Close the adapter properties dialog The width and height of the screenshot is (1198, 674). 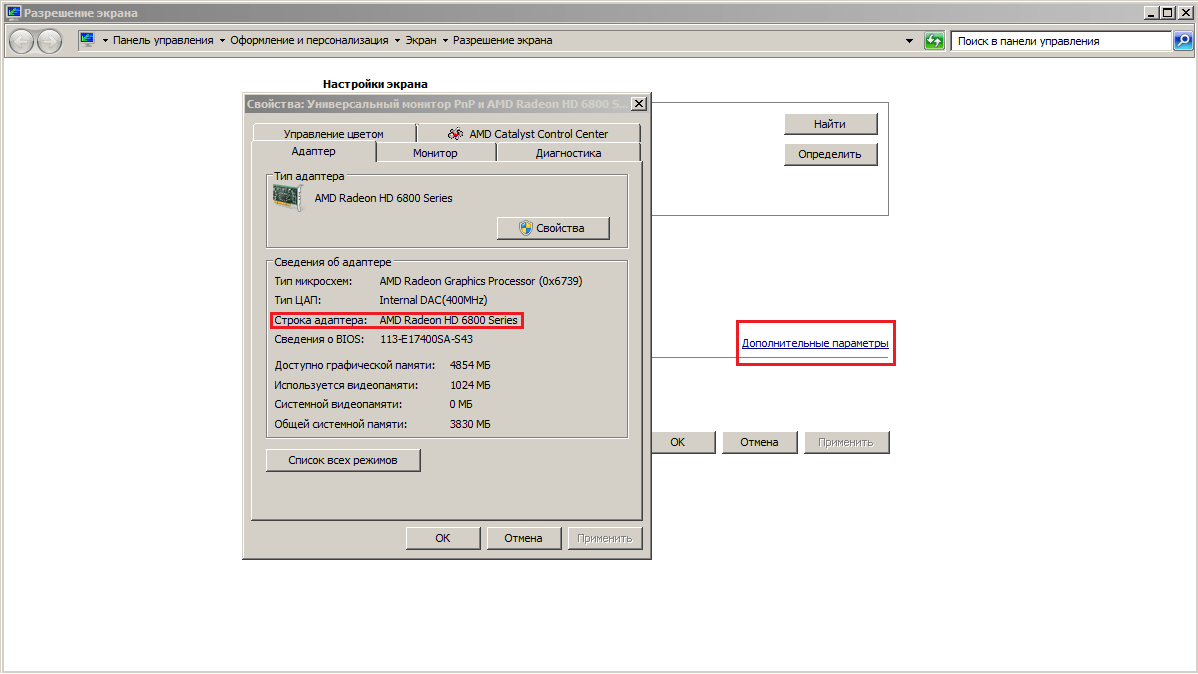tap(639, 104)
